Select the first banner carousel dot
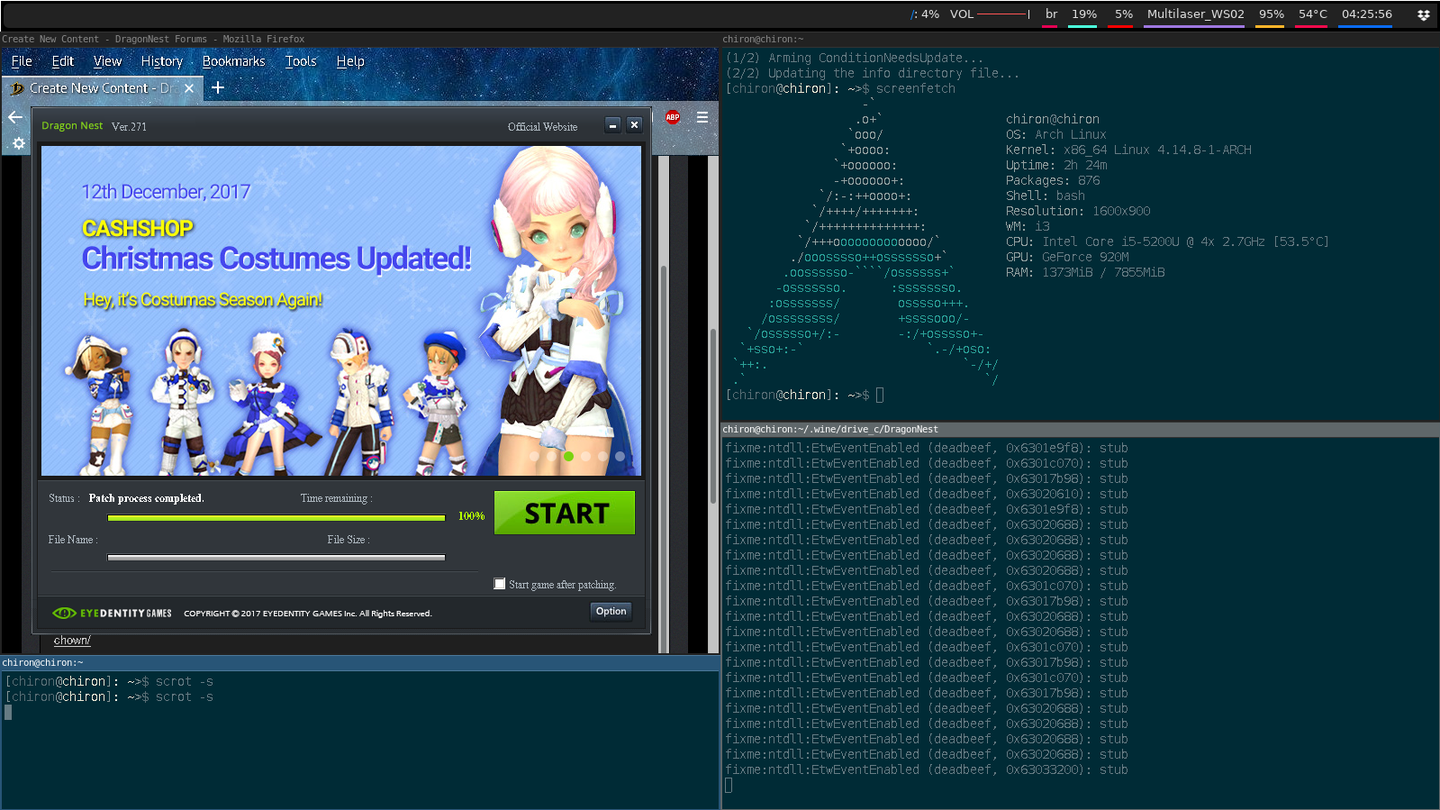 [535, 456]
